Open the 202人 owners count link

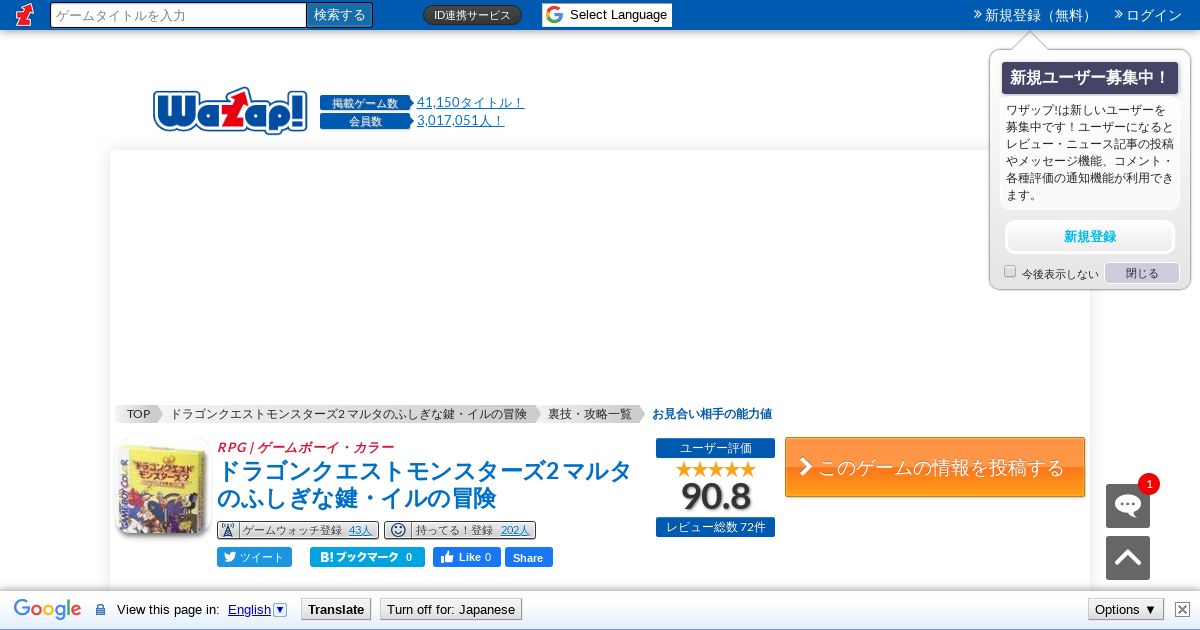[515, 530]
